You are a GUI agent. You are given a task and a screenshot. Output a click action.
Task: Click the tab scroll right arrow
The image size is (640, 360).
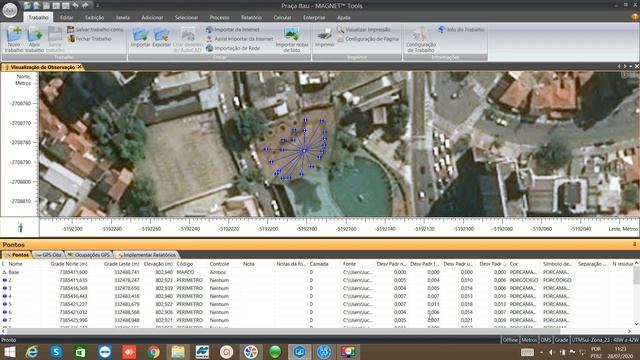[x=625, y=66]
